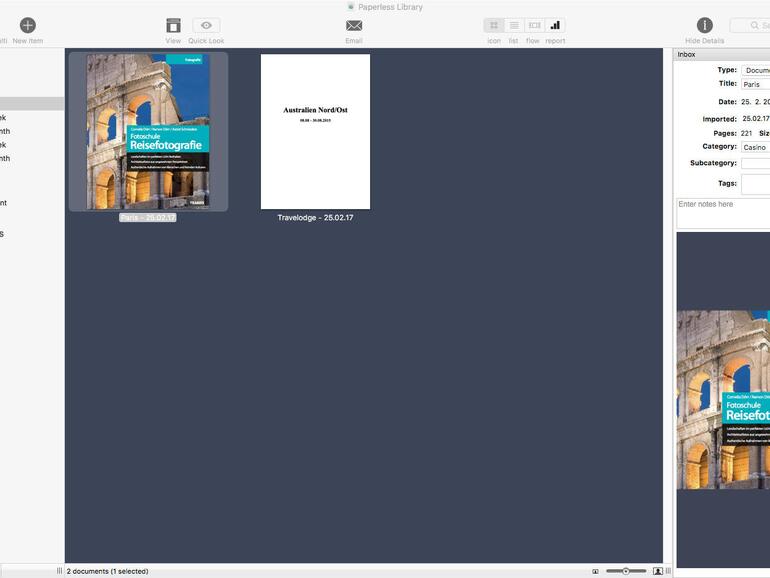Click the Travelodge - 25.02.17 label
Image resolution: width=770 pixels, height=578 pixels.
pos(315,218)
